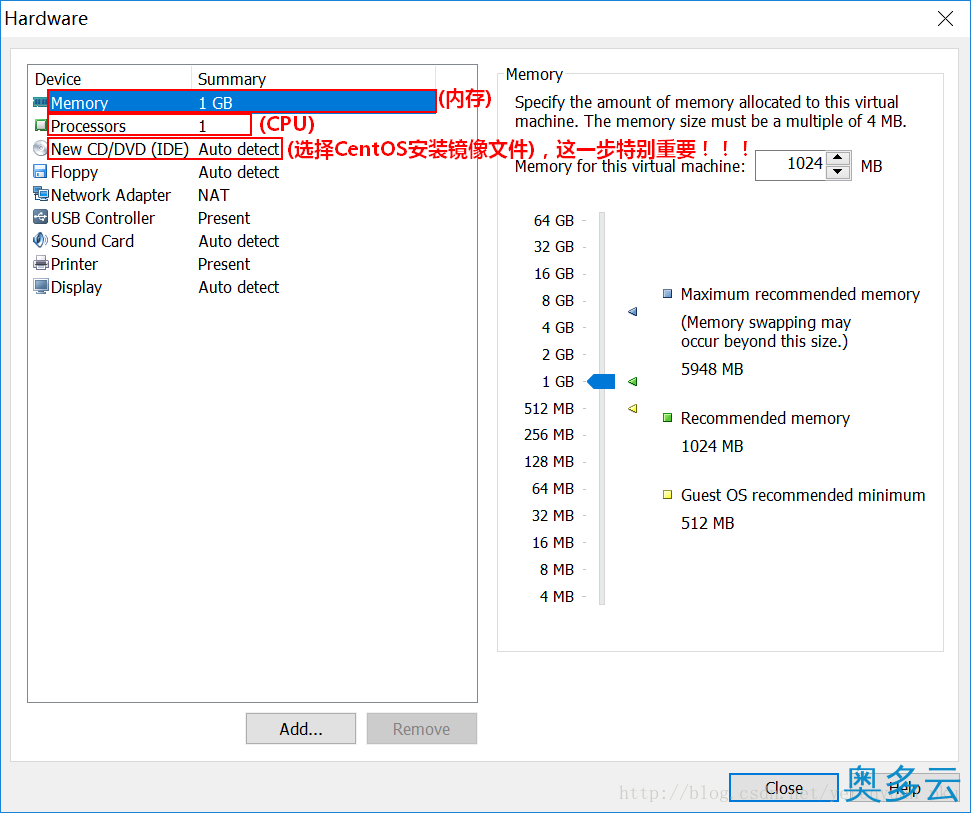Click the Sound Card speaker icon

40,240
